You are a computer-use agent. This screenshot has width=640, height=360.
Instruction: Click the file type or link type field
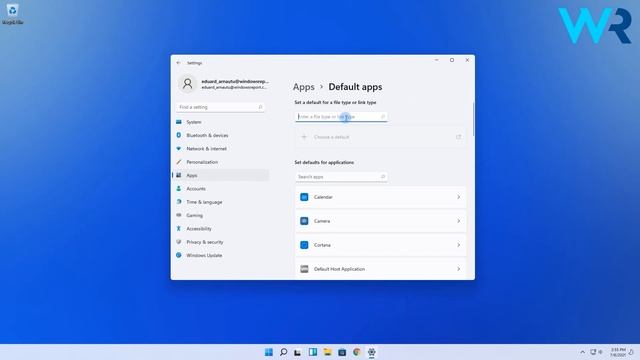341,117
